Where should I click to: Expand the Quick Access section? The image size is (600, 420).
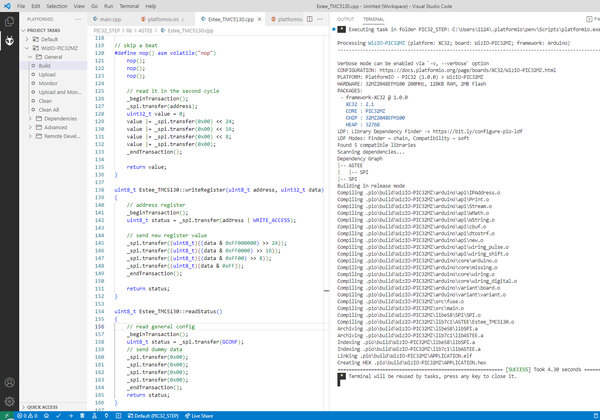[x=42, y=407]
